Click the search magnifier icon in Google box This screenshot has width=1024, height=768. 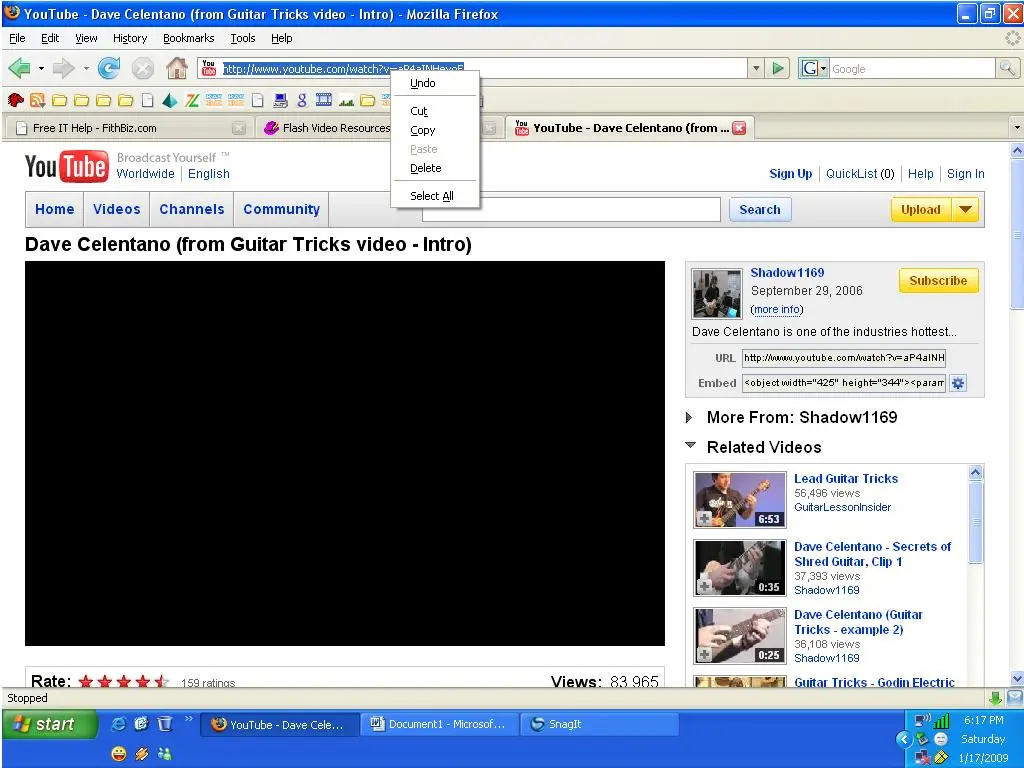pyautogui.click(x=1007, y=69)
